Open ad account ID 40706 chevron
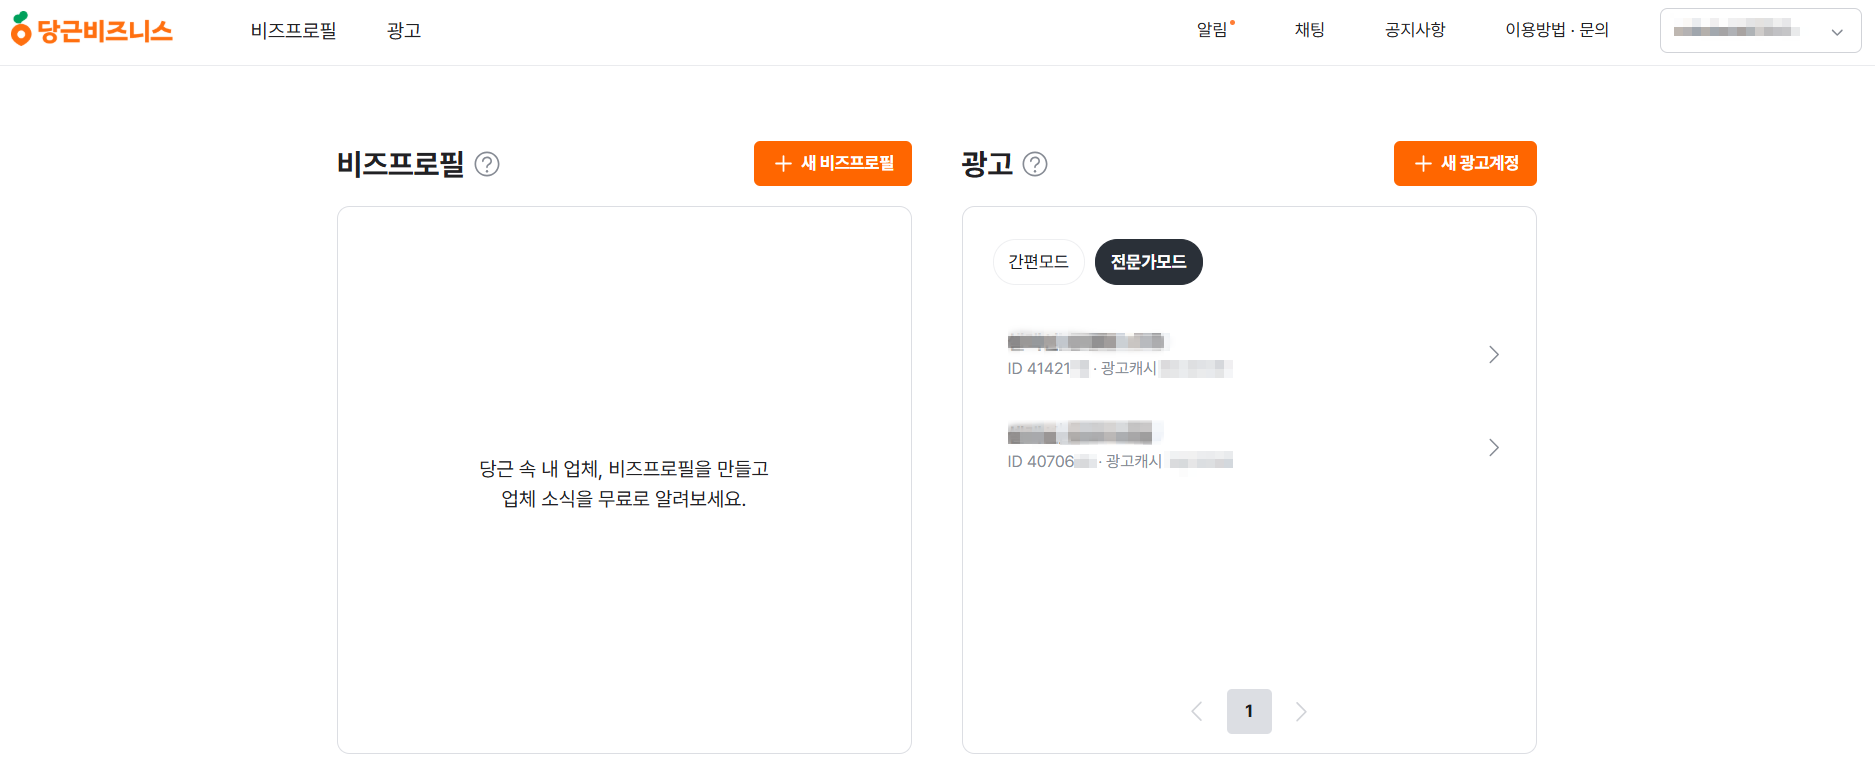The image size is (1875, 772). tap(1493, 447)
